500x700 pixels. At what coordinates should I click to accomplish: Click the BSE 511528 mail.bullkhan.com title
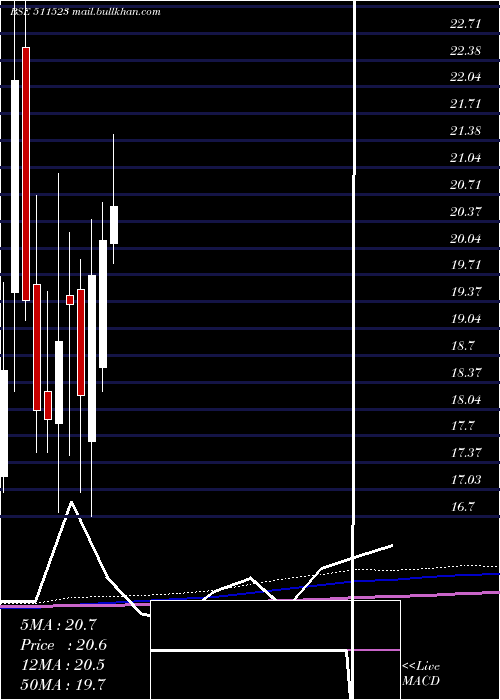(x=85, y=12)
